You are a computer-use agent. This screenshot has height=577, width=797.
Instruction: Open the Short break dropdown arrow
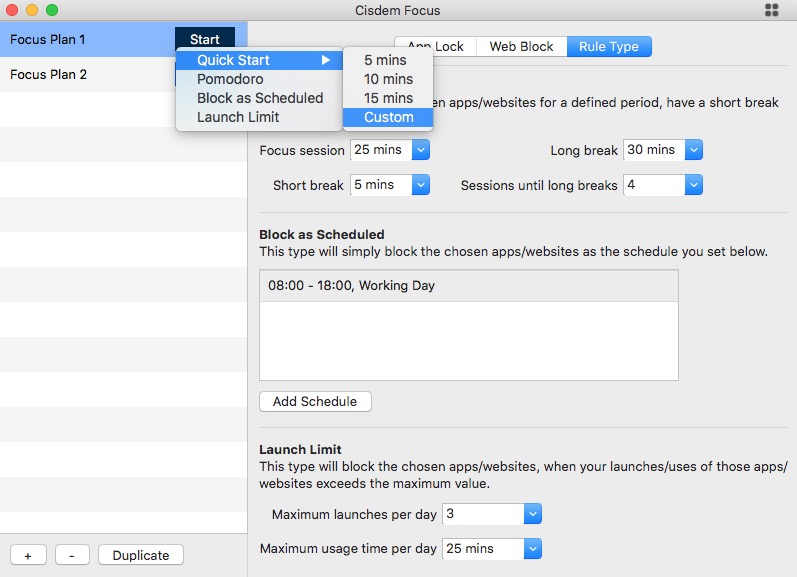click(421, 185)
